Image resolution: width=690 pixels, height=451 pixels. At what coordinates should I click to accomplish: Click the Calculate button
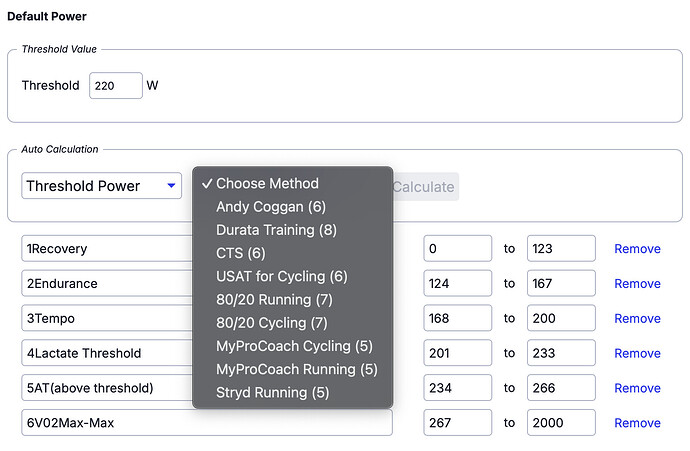click(x=425, y=187)
